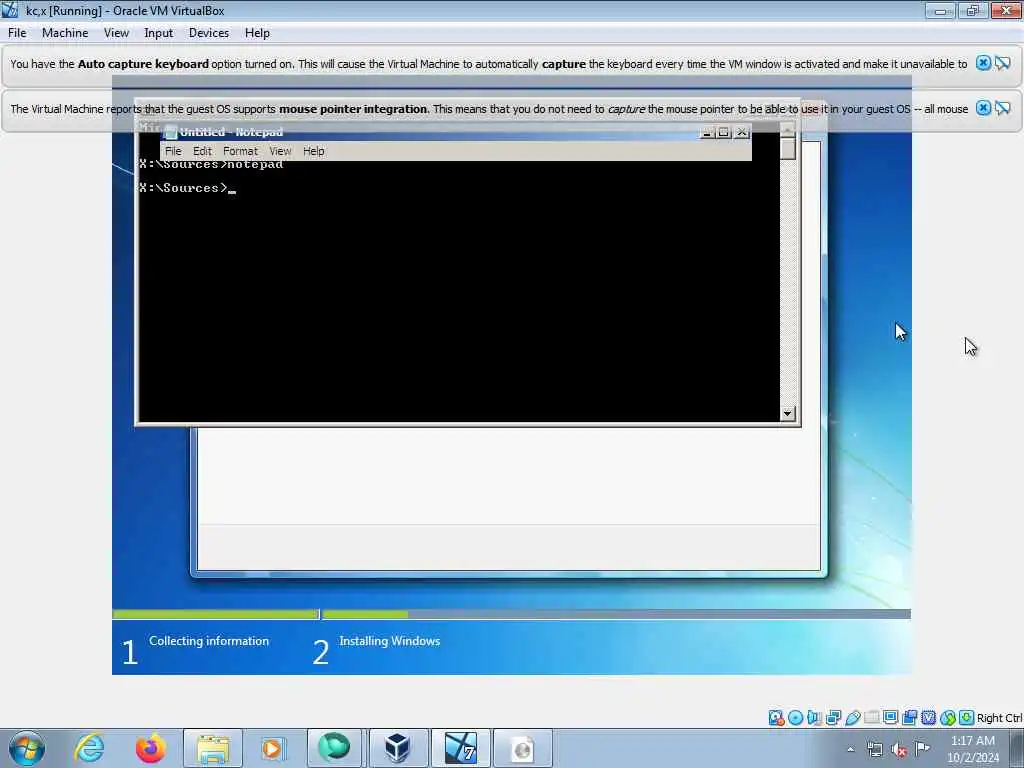The image size is (1024, 768).
Task: Click the Right Ctrl host key label
Action: click(999, 718)
